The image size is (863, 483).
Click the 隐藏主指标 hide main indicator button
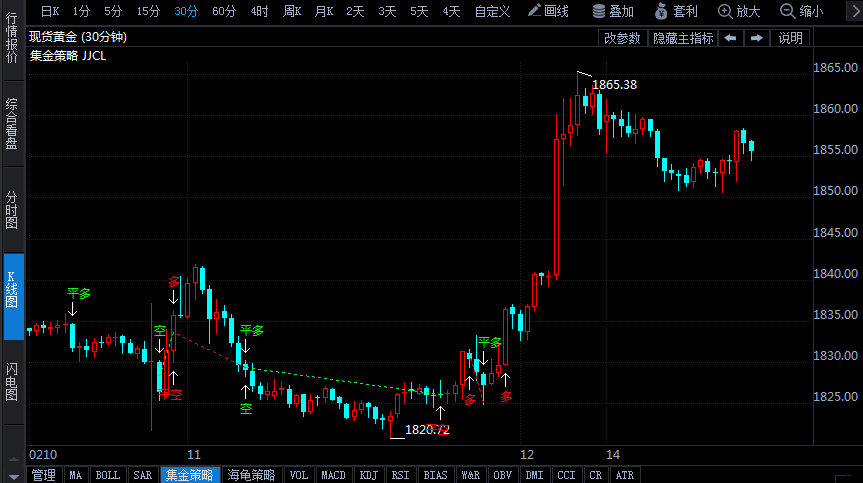(x=683, y=38)
